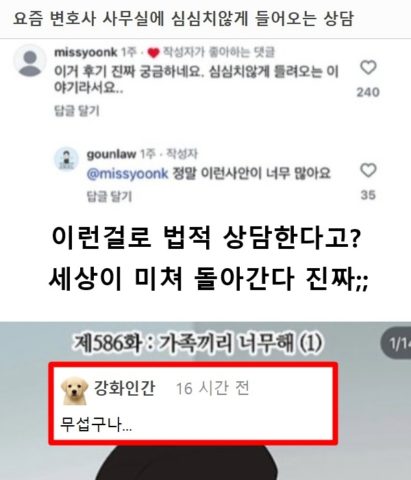Viewport: 411px width, 480px height.
Task: Open the gounlaw username link
Action: coord(111,154)
